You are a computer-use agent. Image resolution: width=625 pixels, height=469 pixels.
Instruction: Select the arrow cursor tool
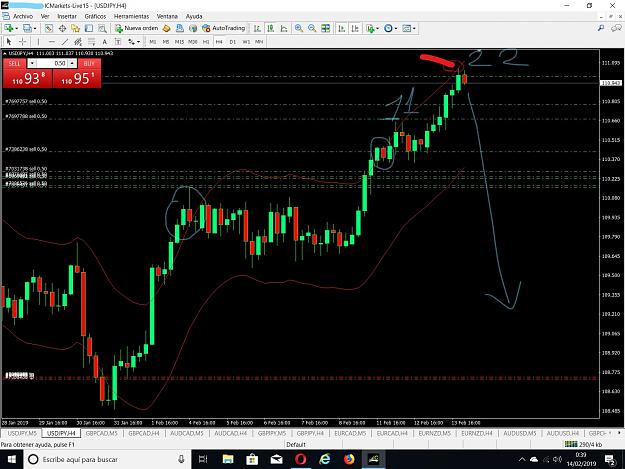click(9, 41)
